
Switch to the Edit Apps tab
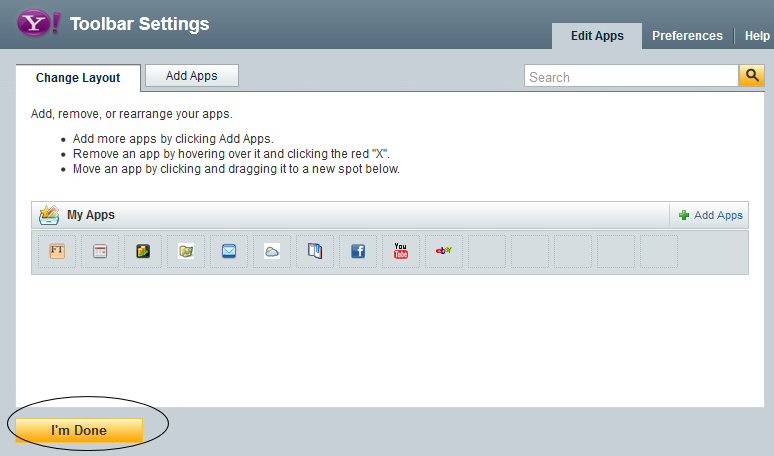(597, 36)
